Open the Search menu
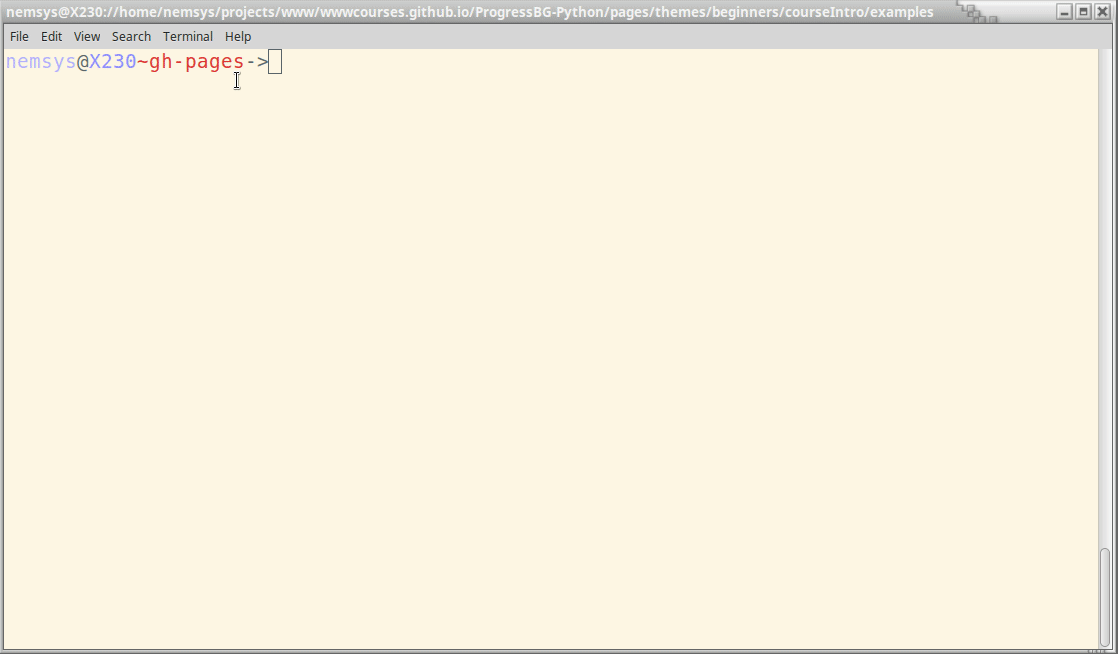Viewport: 1118px width, 654px height. 131,36
